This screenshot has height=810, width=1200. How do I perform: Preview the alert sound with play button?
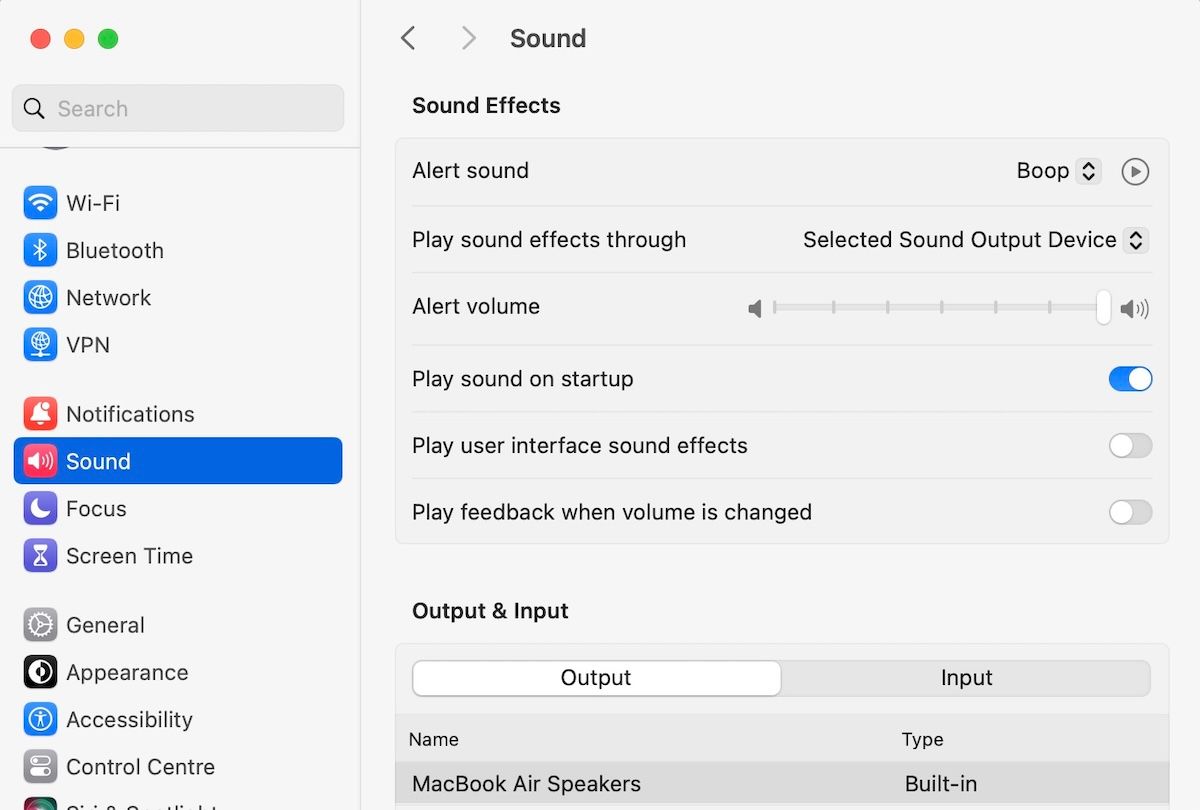[x=1135, y=171]
